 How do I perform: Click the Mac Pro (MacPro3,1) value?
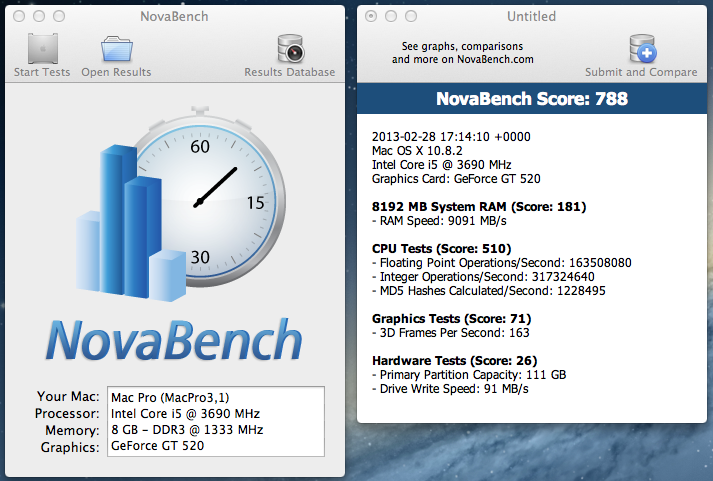tap(170, 398)
